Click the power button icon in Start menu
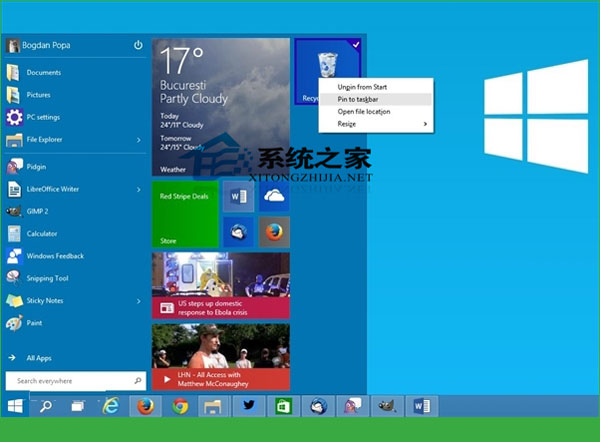Screen dimensions: 600x442 138,45
